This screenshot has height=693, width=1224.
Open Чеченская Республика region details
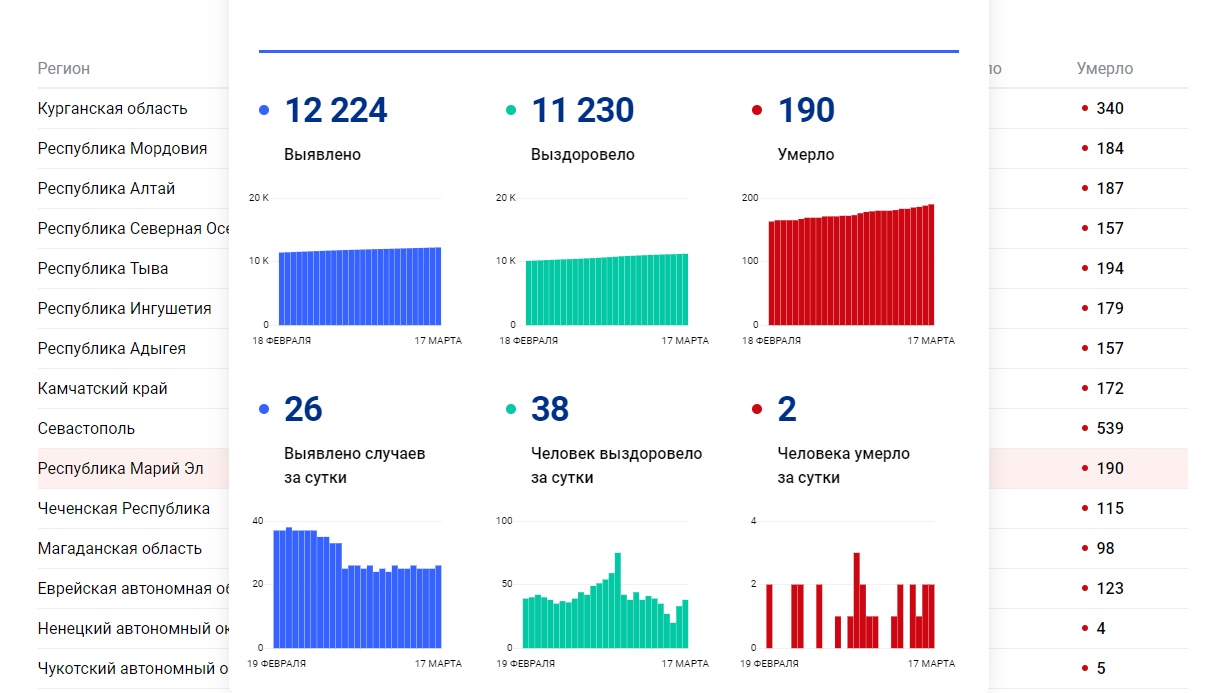(x=123, y=509)
